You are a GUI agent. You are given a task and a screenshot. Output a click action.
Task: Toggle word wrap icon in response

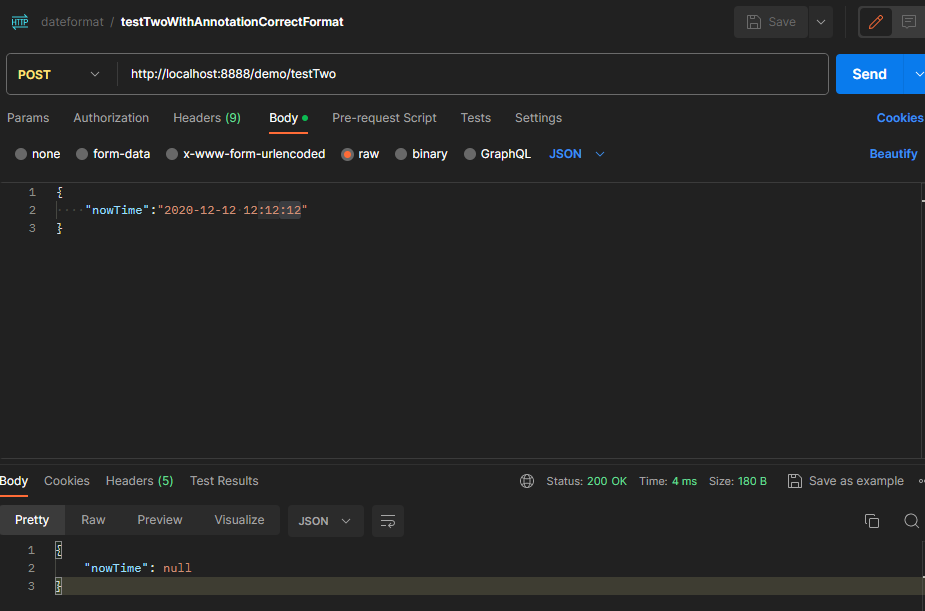388,521
